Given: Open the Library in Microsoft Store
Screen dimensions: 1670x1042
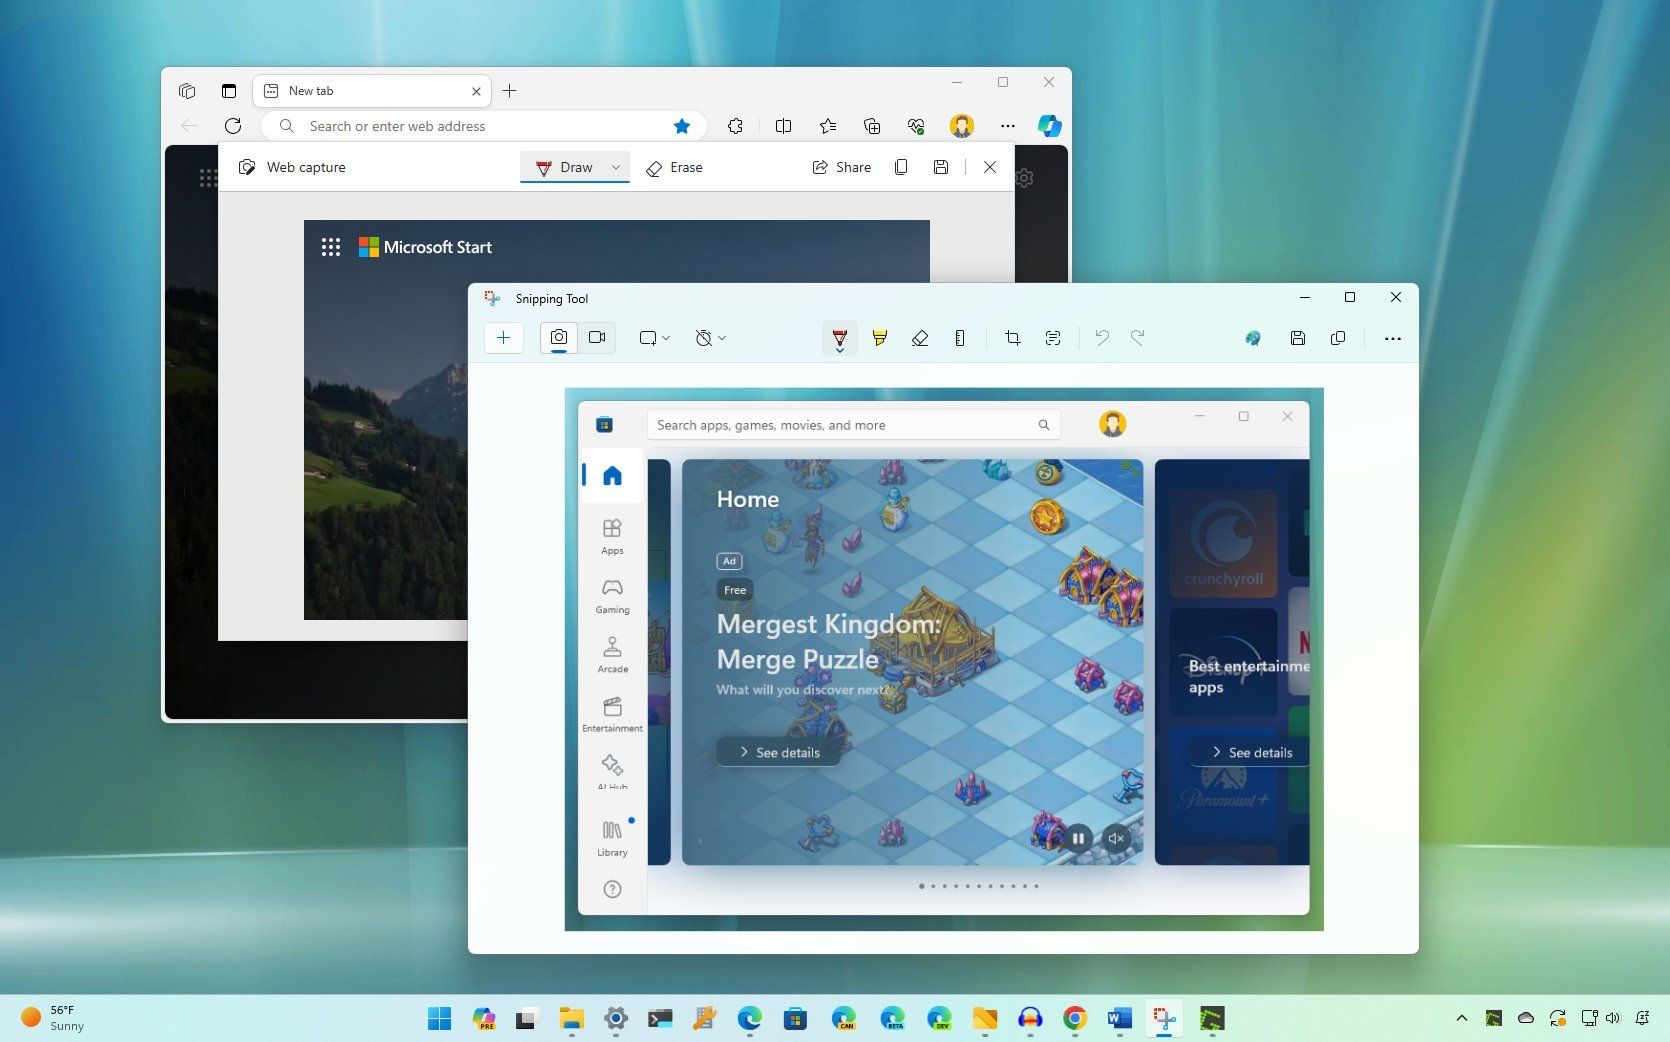Looking at the screenshot, I should tap(611, 838).
